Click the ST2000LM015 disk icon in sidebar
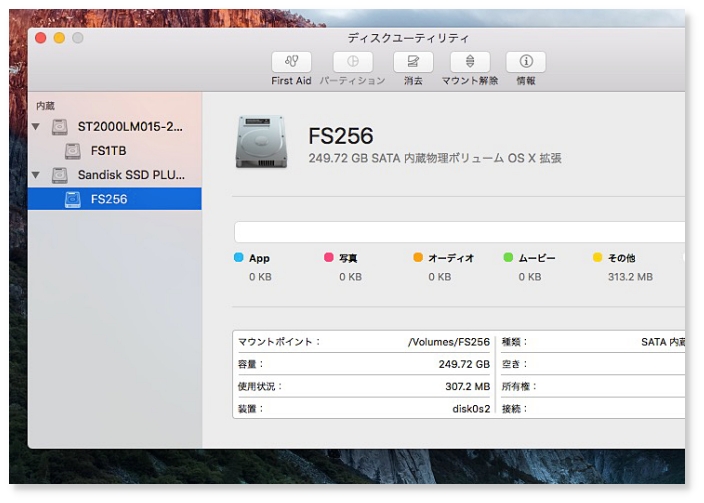This screenshot has height=503, width=704. coord(61,127)
